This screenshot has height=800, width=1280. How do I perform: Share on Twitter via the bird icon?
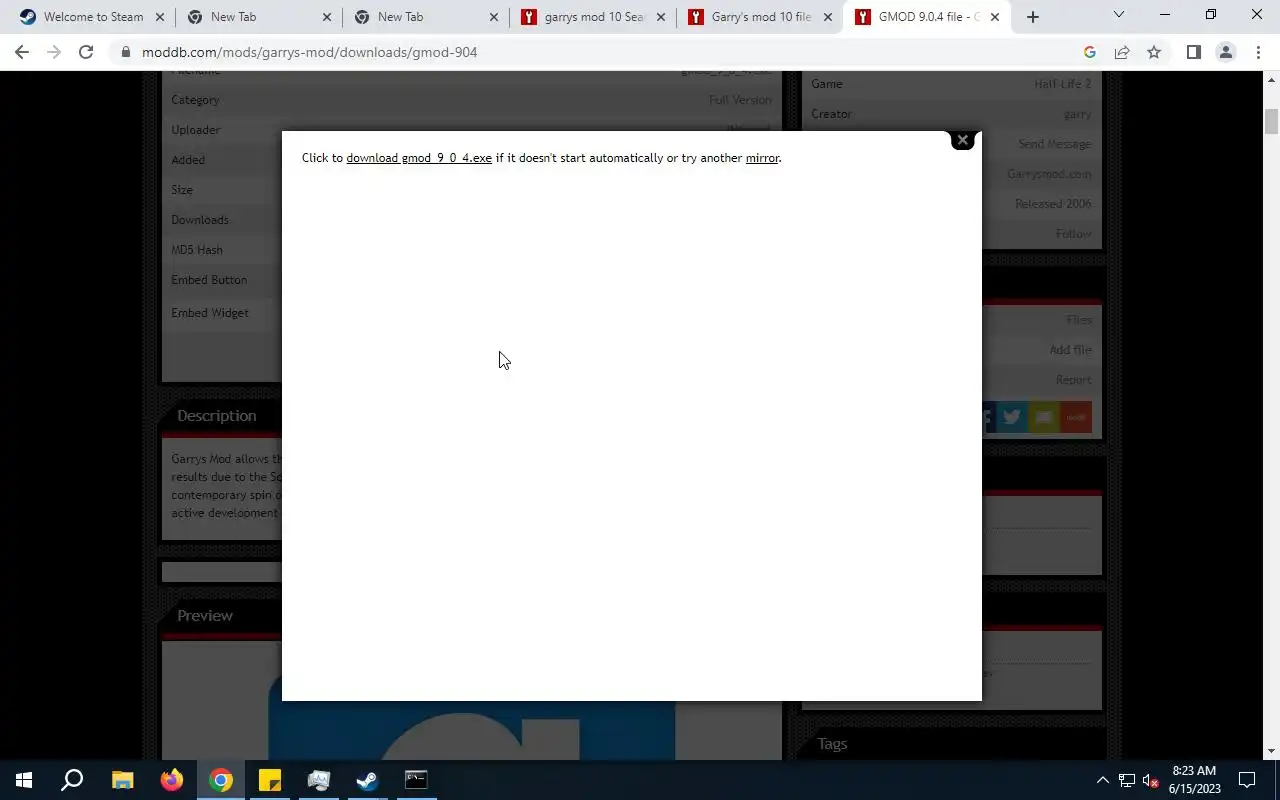pyautogui.click(x=1012, y=417)
